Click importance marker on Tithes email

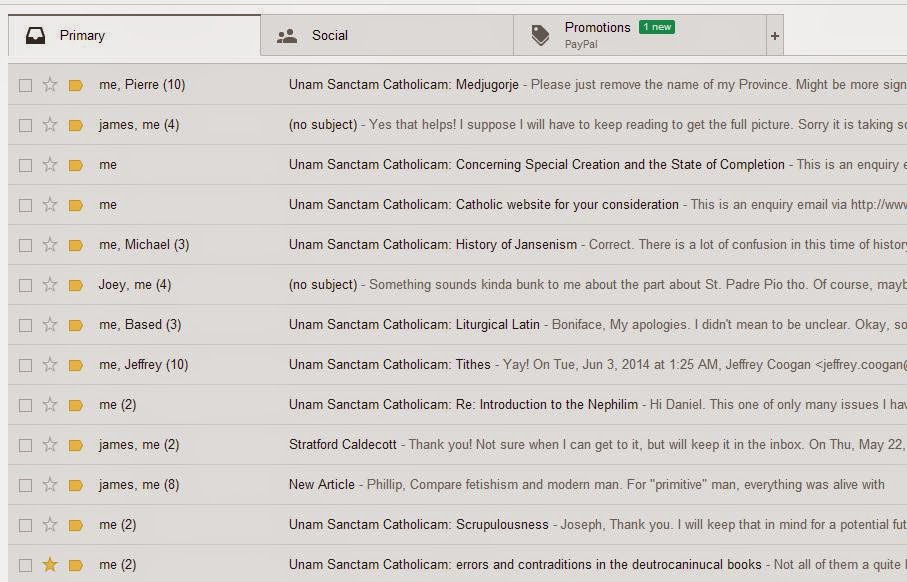click(75, 365)
